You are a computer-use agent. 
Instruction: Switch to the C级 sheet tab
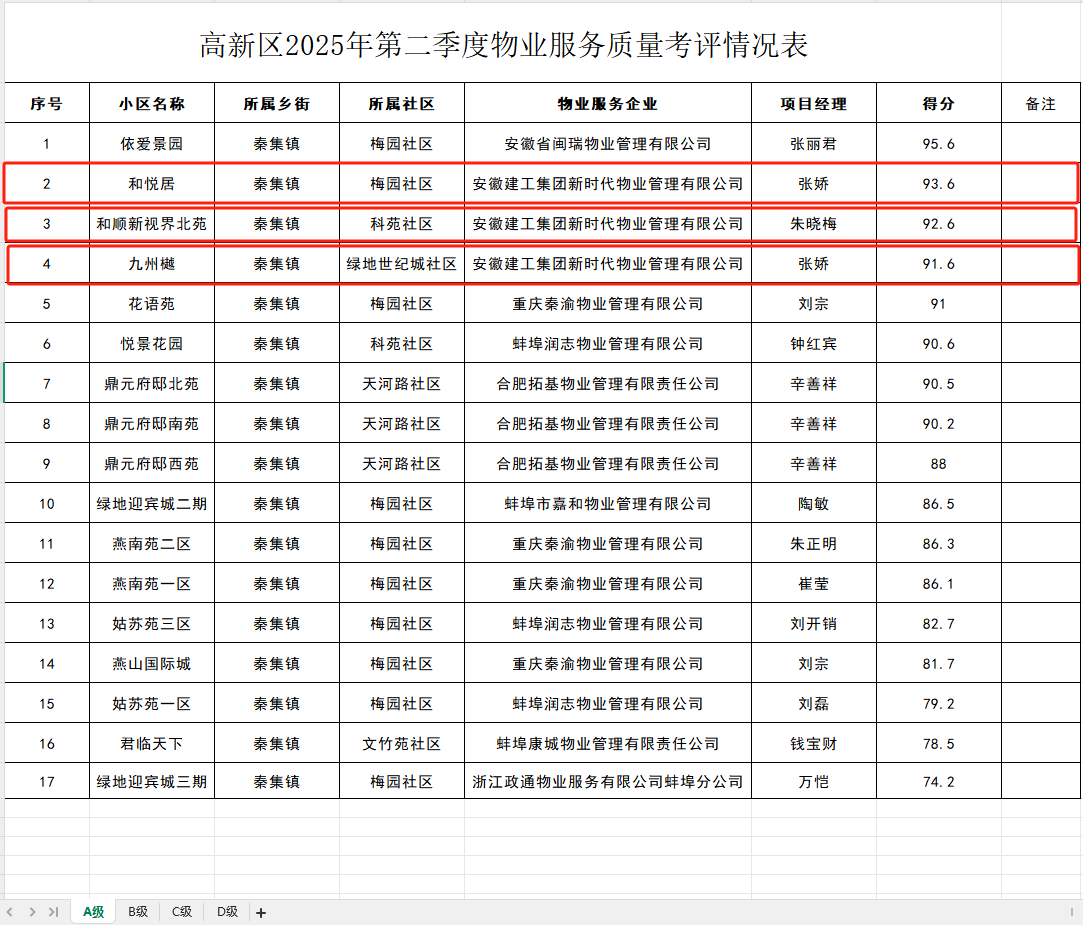181,912
